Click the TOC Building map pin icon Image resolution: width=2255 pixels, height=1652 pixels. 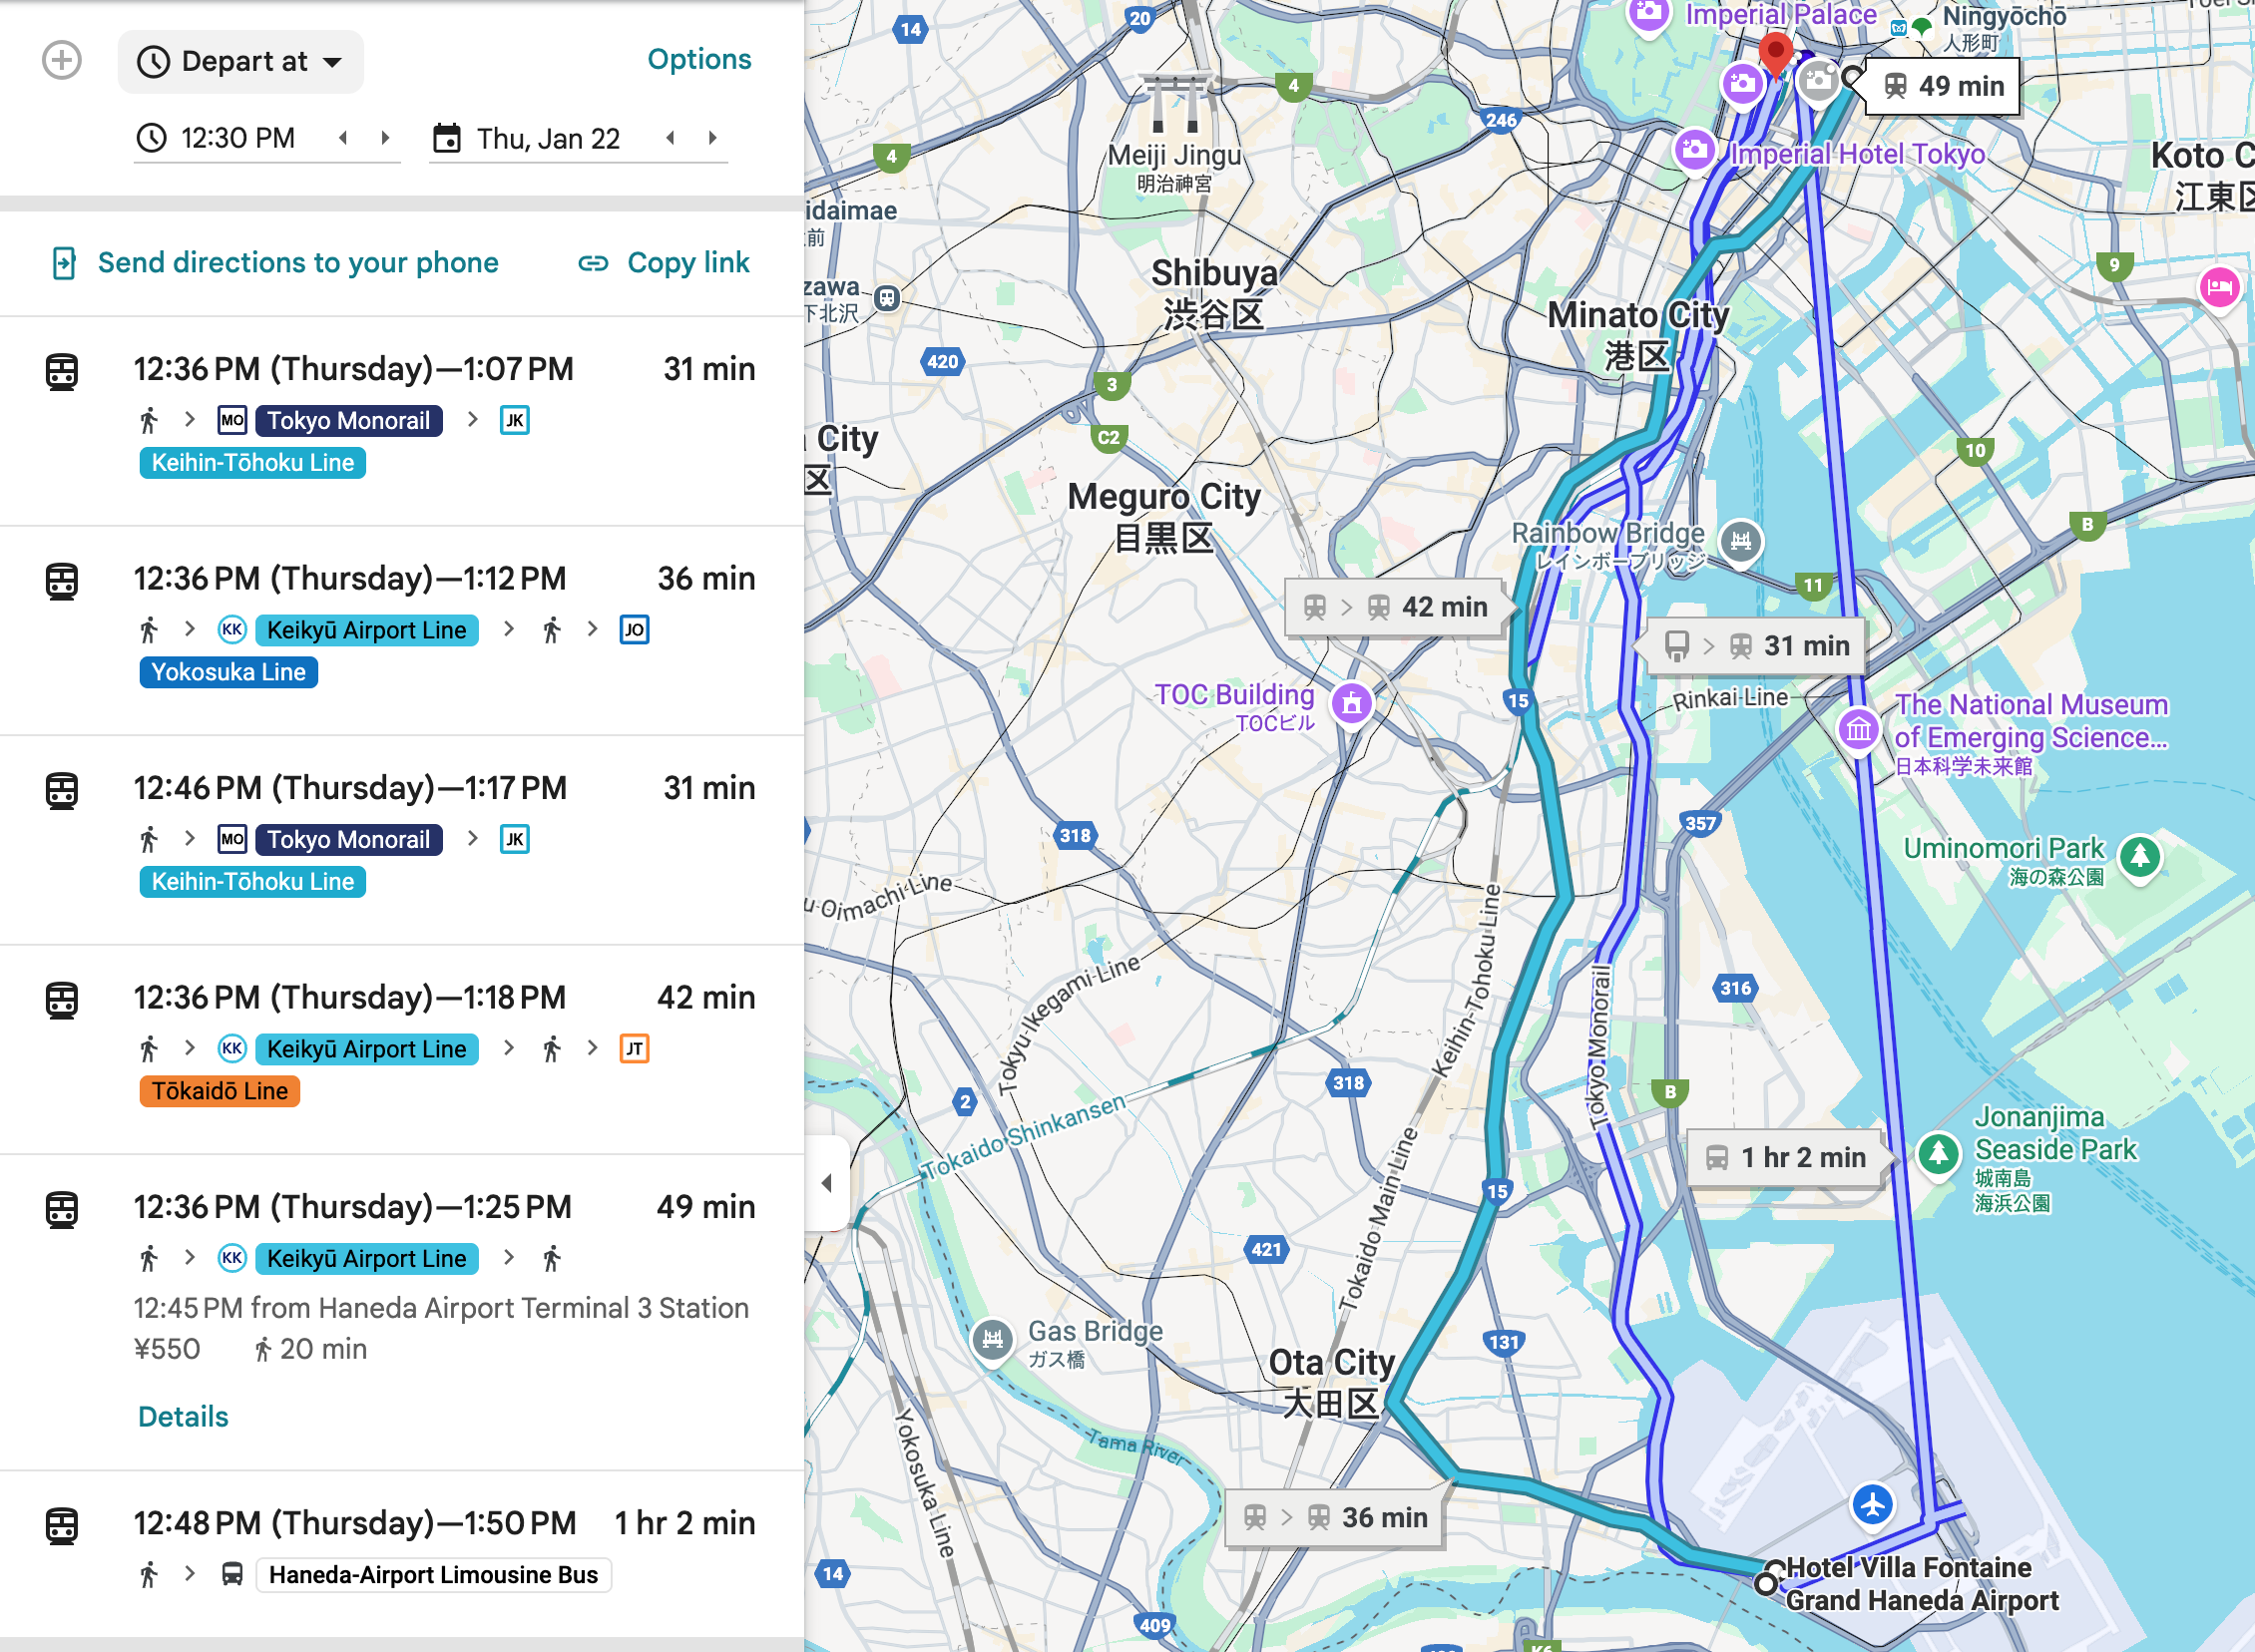coord(1352,703)
